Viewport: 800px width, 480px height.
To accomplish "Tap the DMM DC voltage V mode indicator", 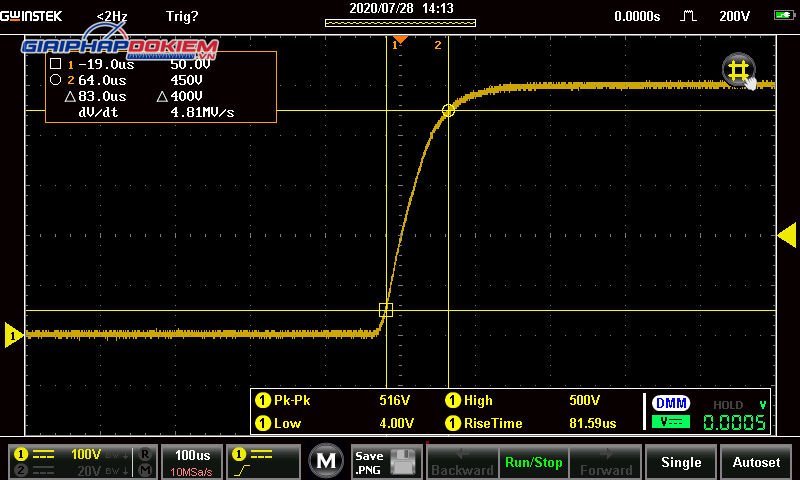I will pos(671,422).
